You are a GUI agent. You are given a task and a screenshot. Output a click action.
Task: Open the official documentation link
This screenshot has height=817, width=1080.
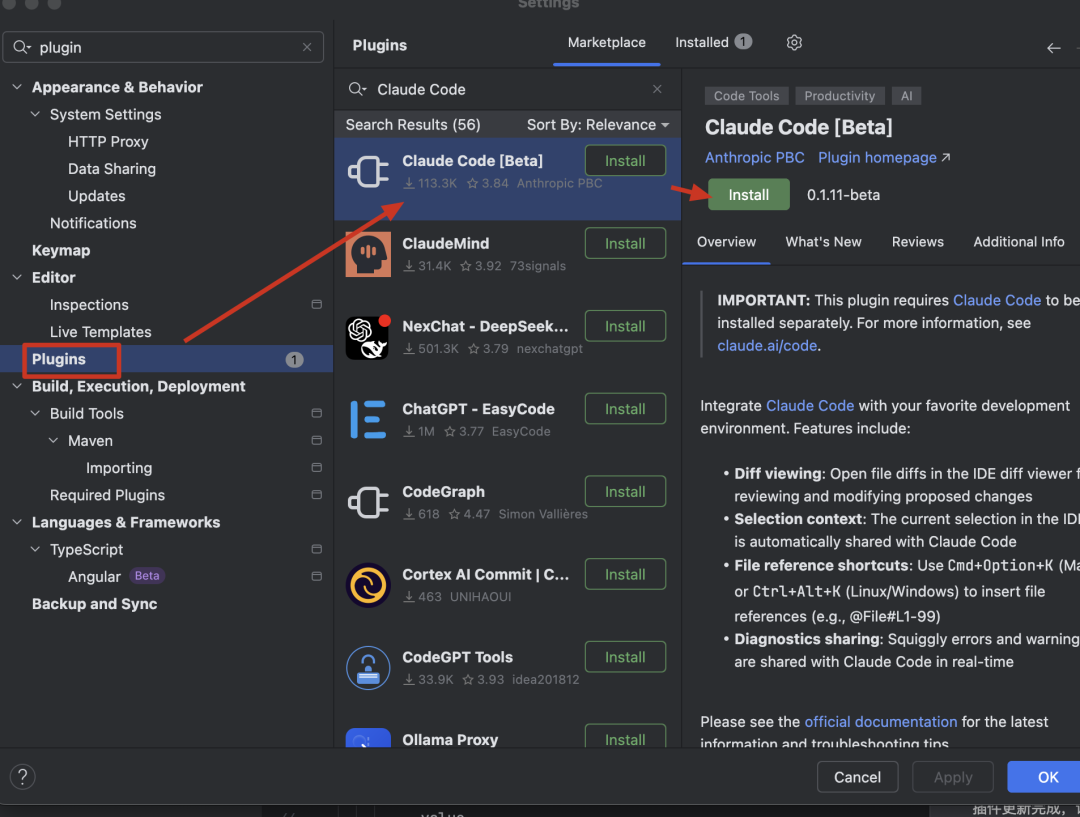click(880, 722)
